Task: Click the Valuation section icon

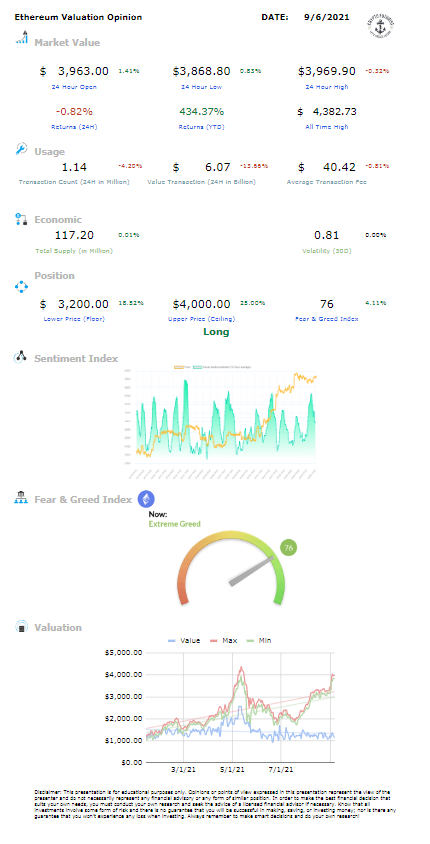Action: pyautogui.click(x=21, y=627)
